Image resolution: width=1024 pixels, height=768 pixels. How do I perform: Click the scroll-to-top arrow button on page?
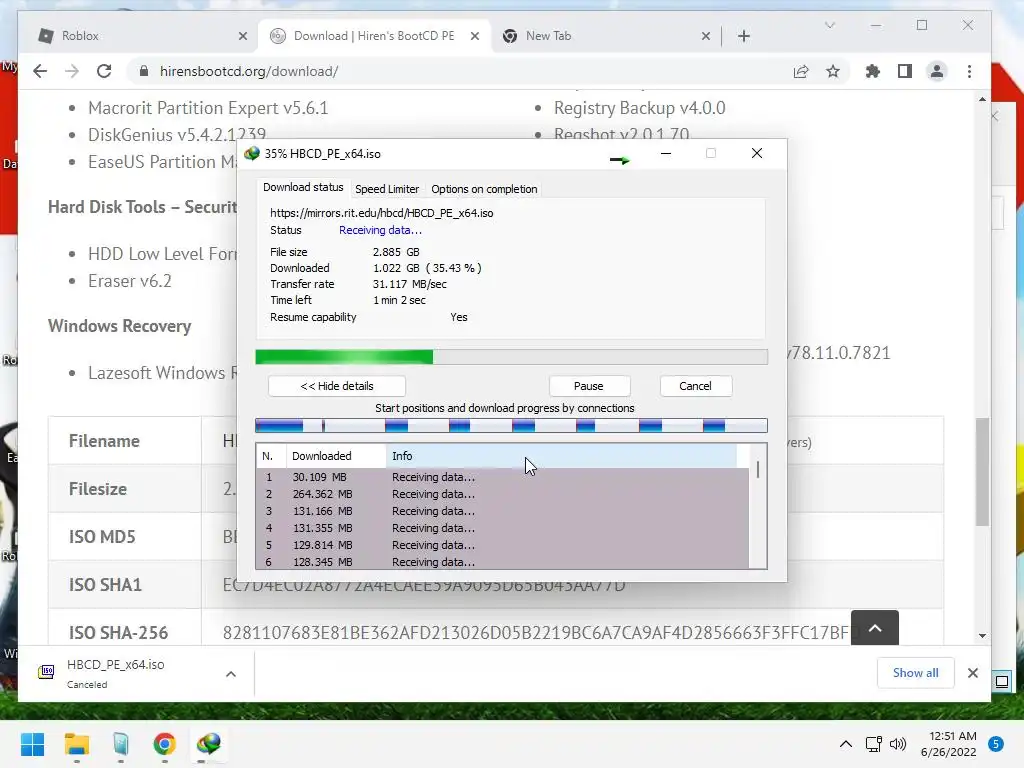pyautogui.click(x=874, y=628)
